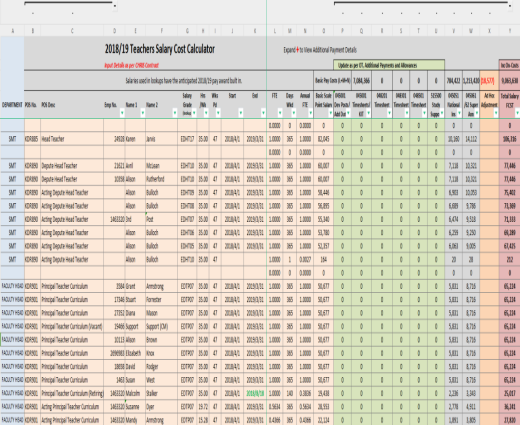Open the Annual FTE filter dropdown
Screen dimensions: 520x426
click(x=310, y=113)
